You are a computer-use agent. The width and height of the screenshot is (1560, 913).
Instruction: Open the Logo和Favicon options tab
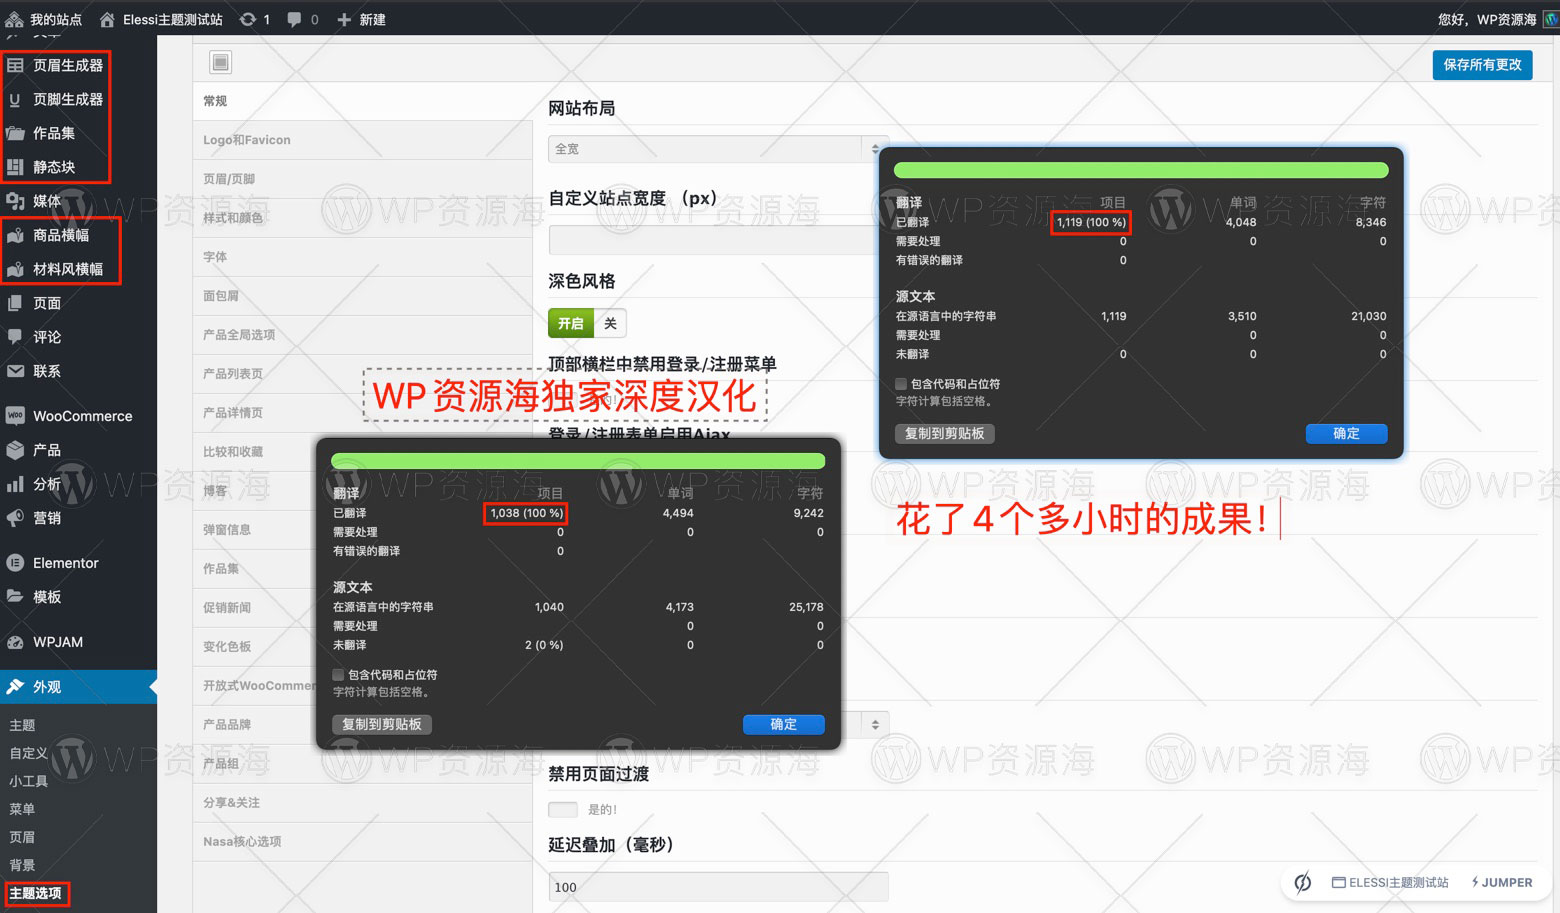[x=363, y=140]
